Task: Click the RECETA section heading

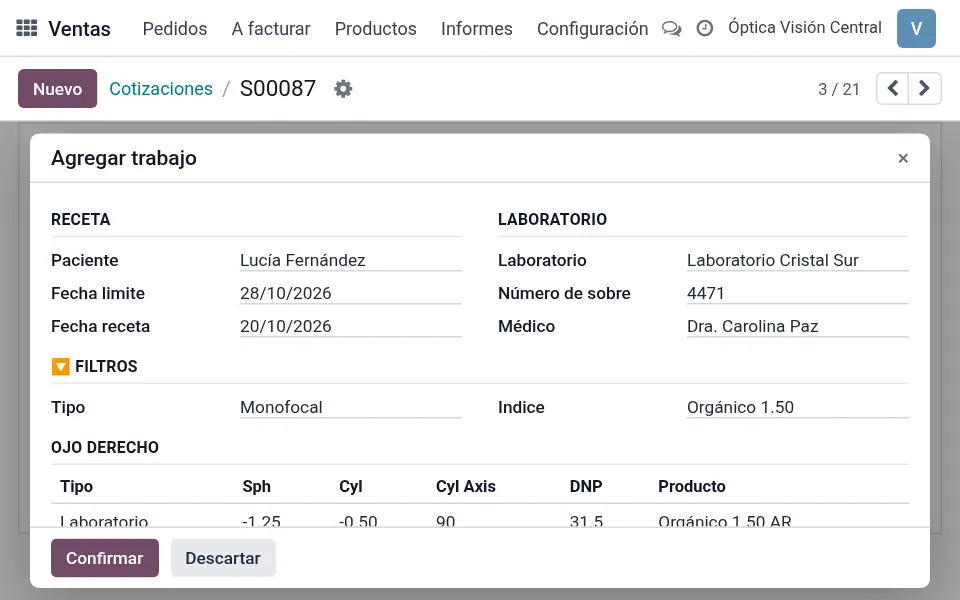Action: (x=81, y=220)
